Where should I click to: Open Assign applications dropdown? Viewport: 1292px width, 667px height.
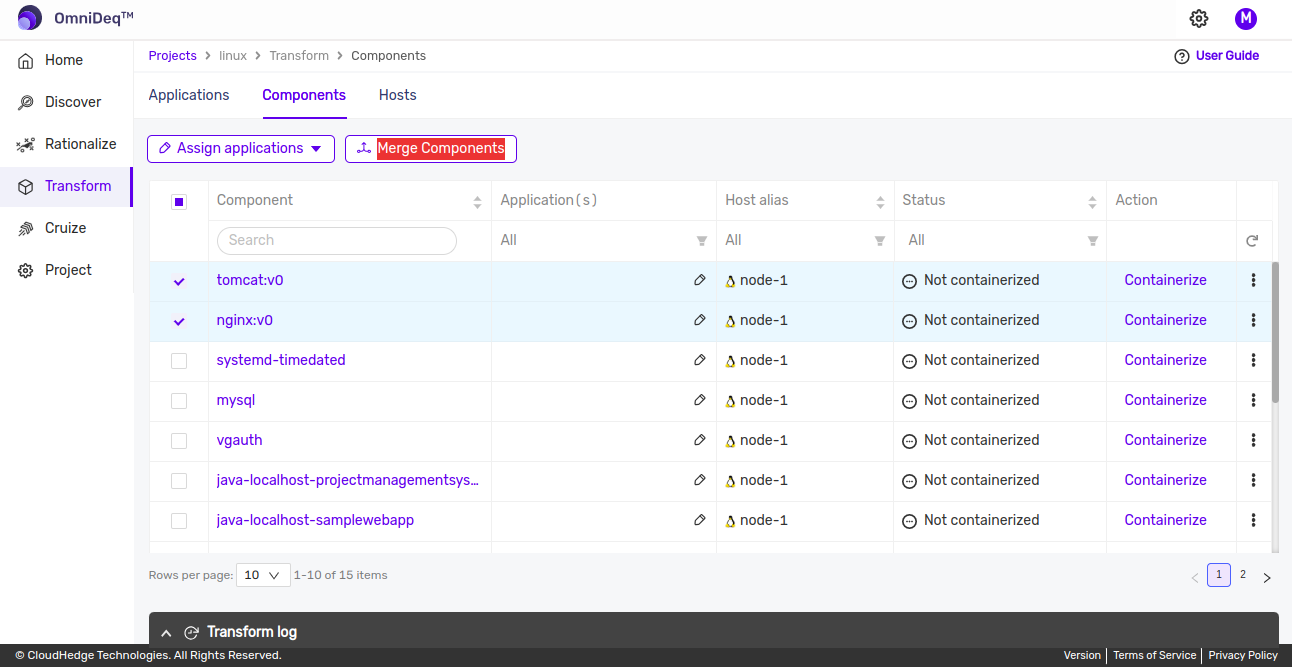pyautogui.click(x=241, y=148)
